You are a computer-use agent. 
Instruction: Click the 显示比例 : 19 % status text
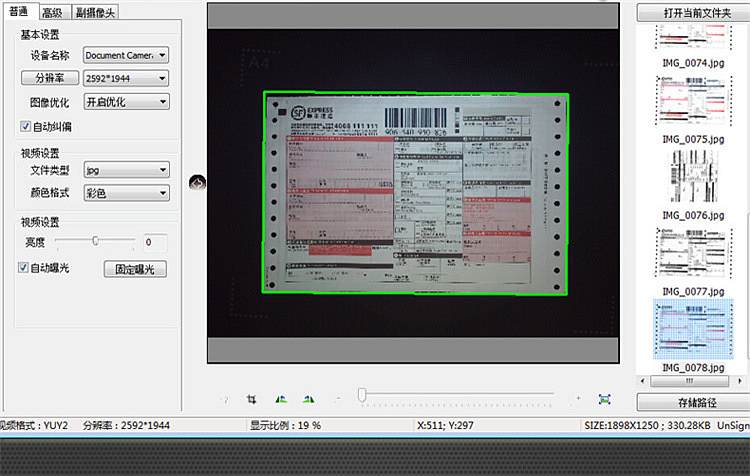click(285, 425)
